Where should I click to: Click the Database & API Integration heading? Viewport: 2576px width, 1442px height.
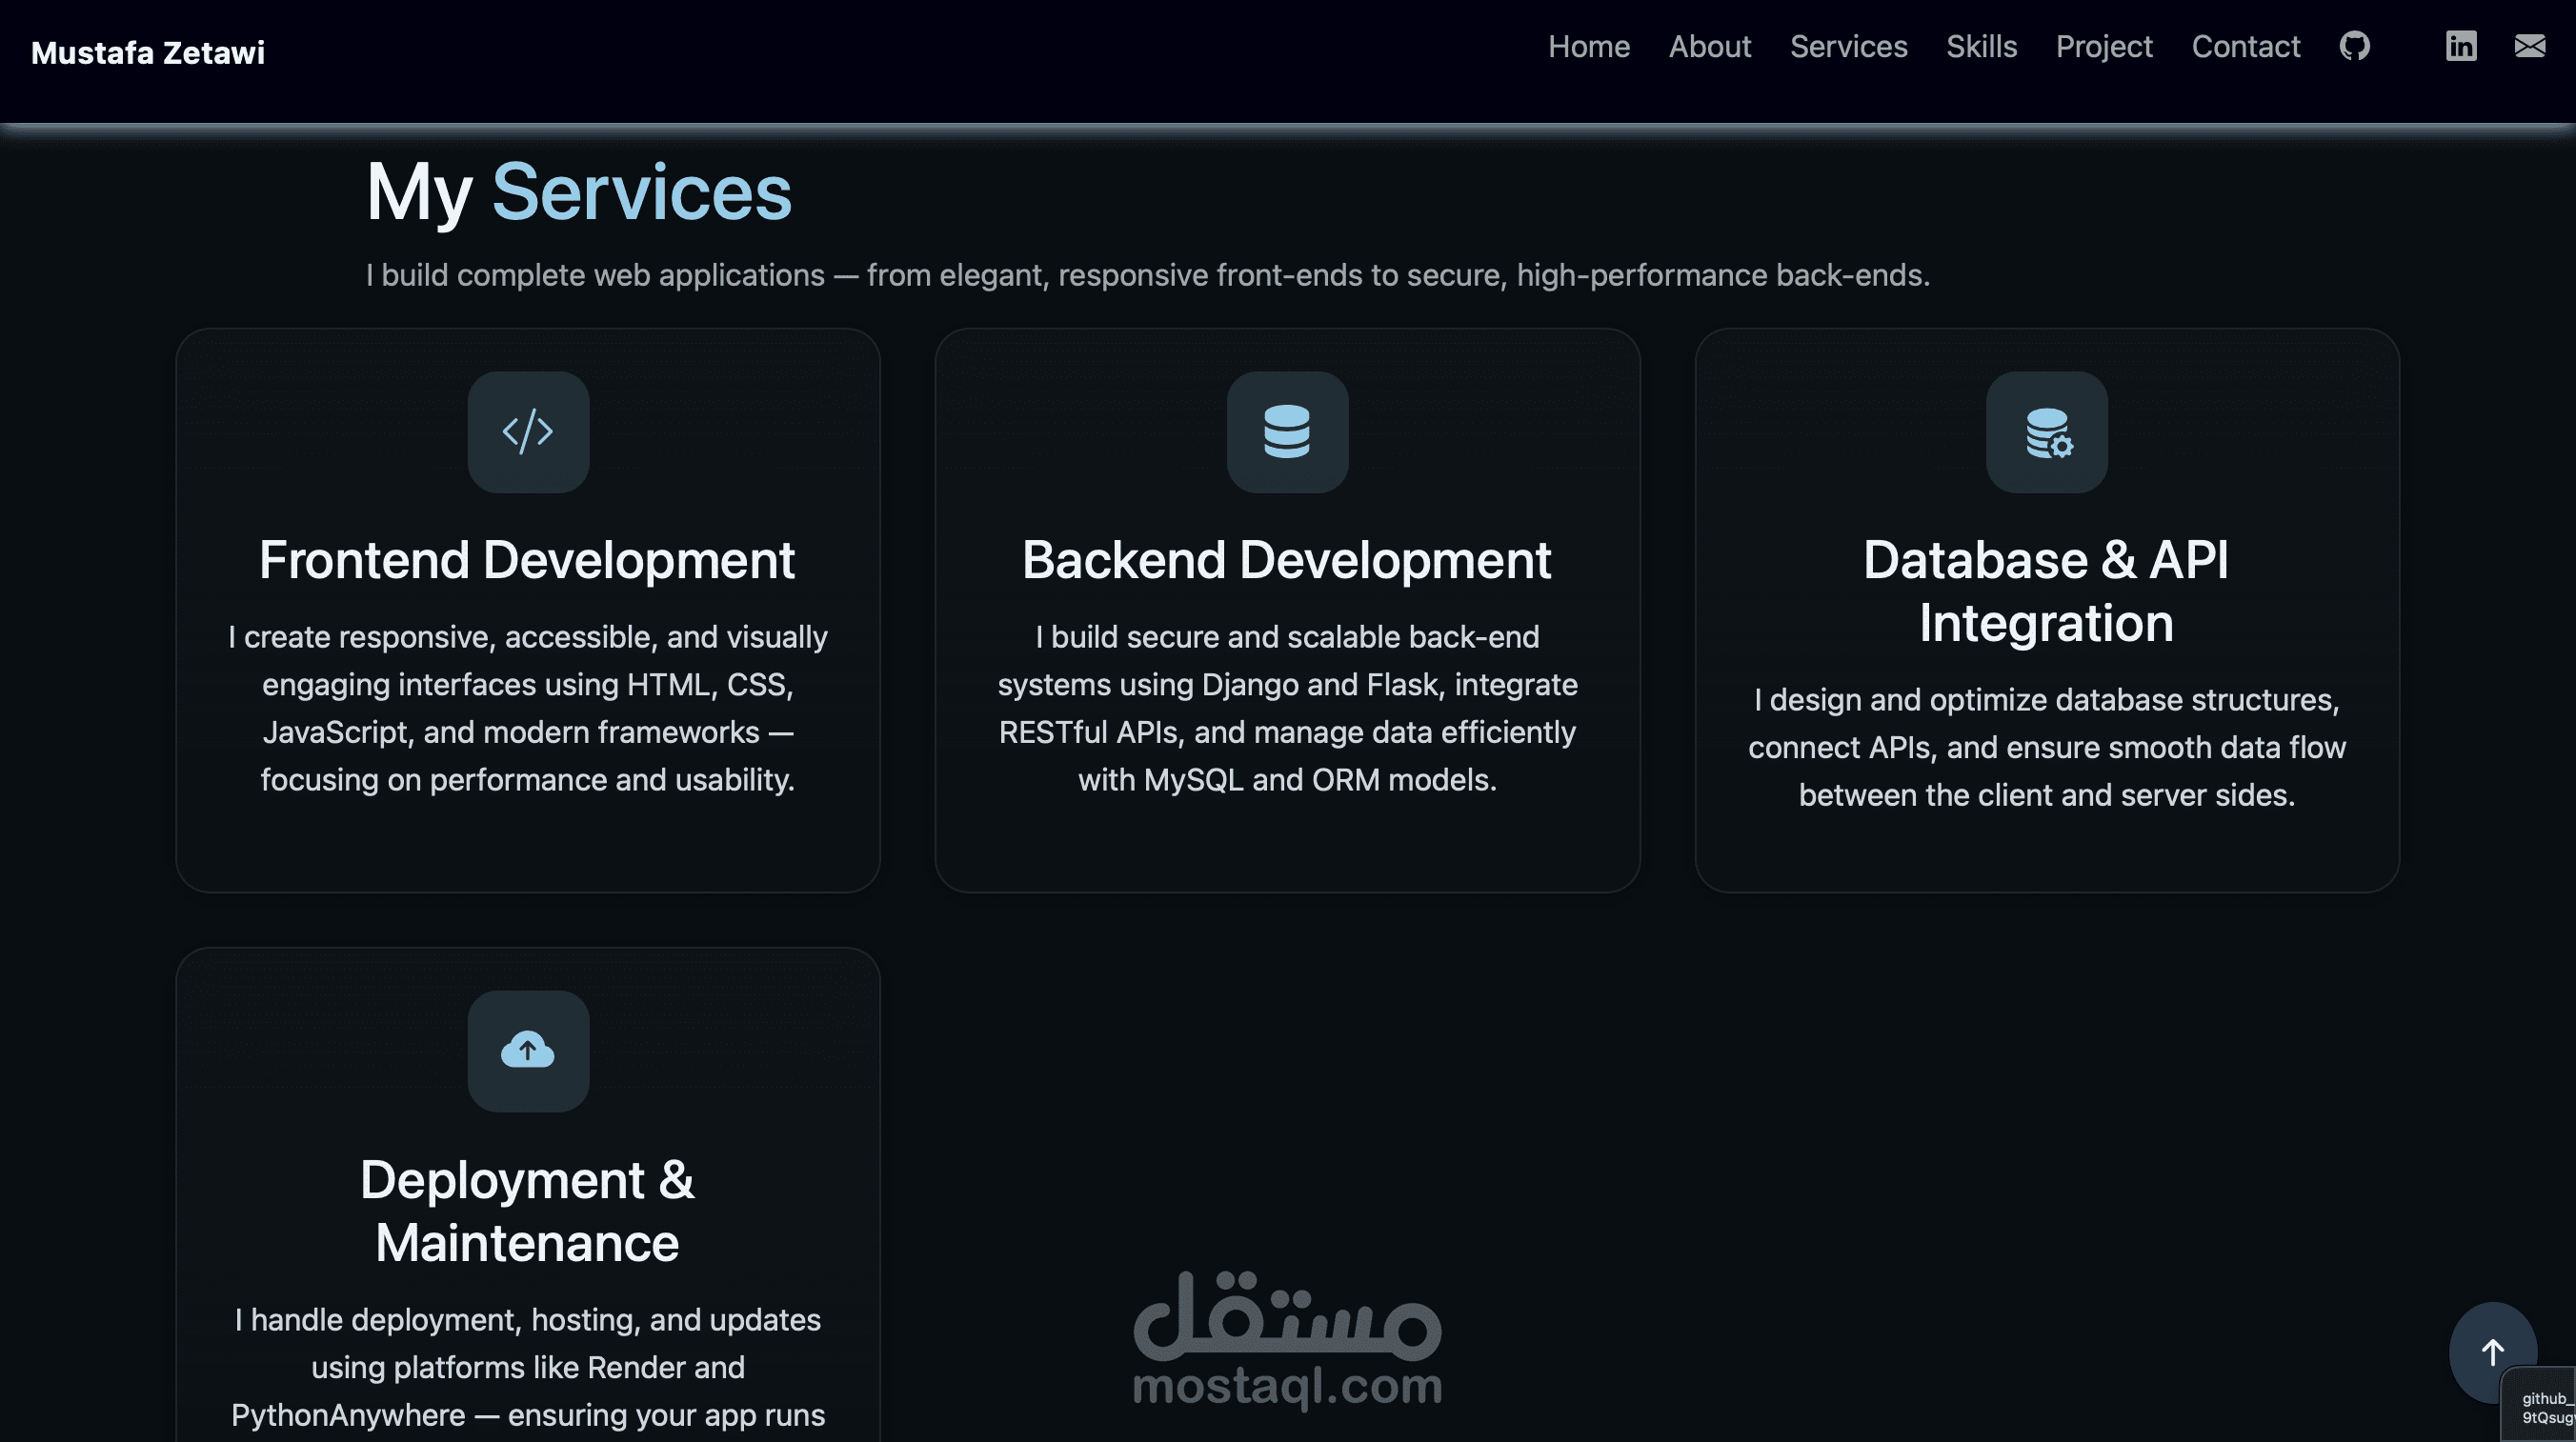click(2045, 591)
